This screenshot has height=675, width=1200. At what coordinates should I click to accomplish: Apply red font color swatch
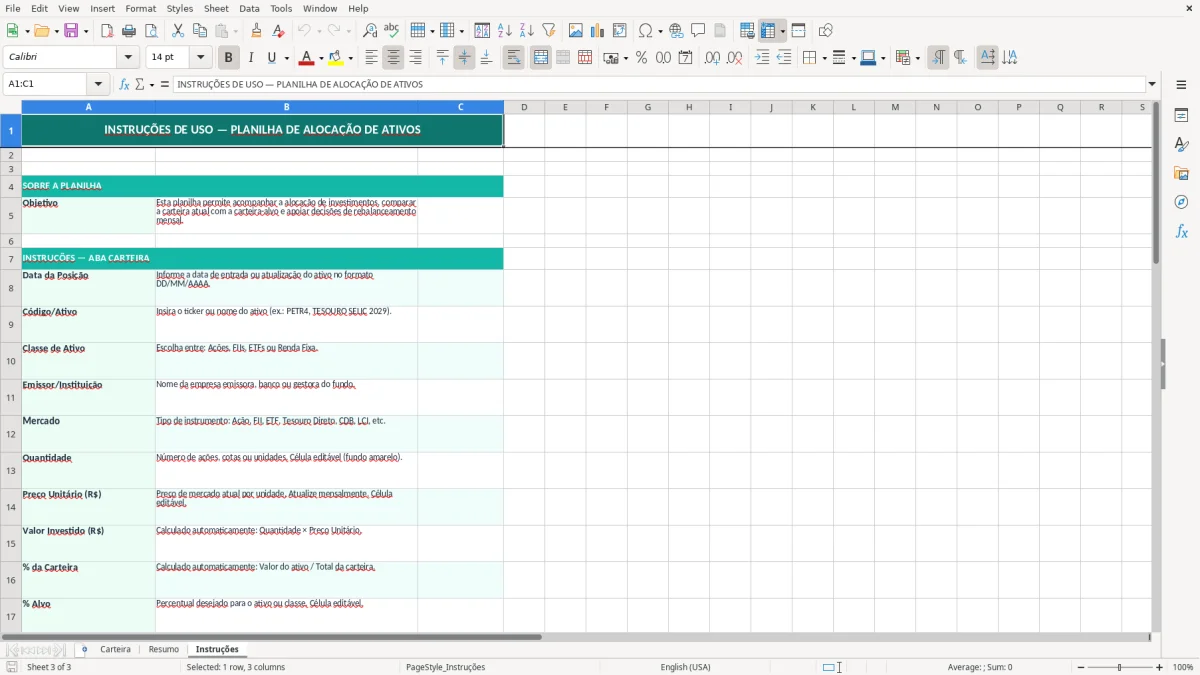coord(307,58)
